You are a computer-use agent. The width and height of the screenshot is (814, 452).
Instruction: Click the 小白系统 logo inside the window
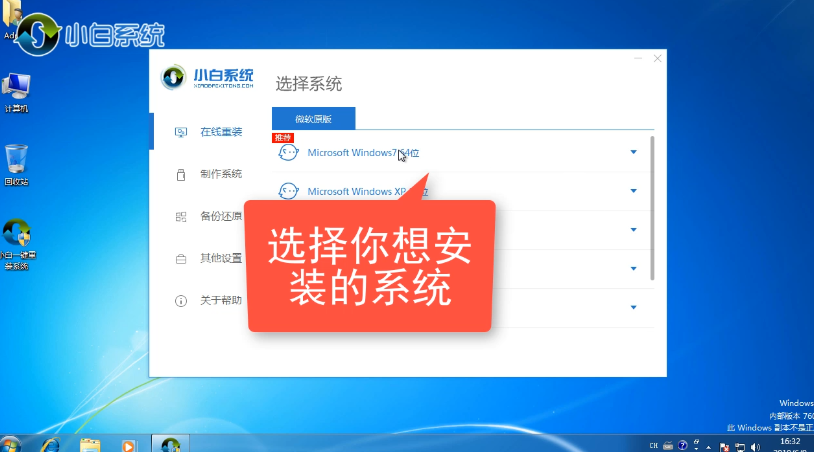(208, 78)
